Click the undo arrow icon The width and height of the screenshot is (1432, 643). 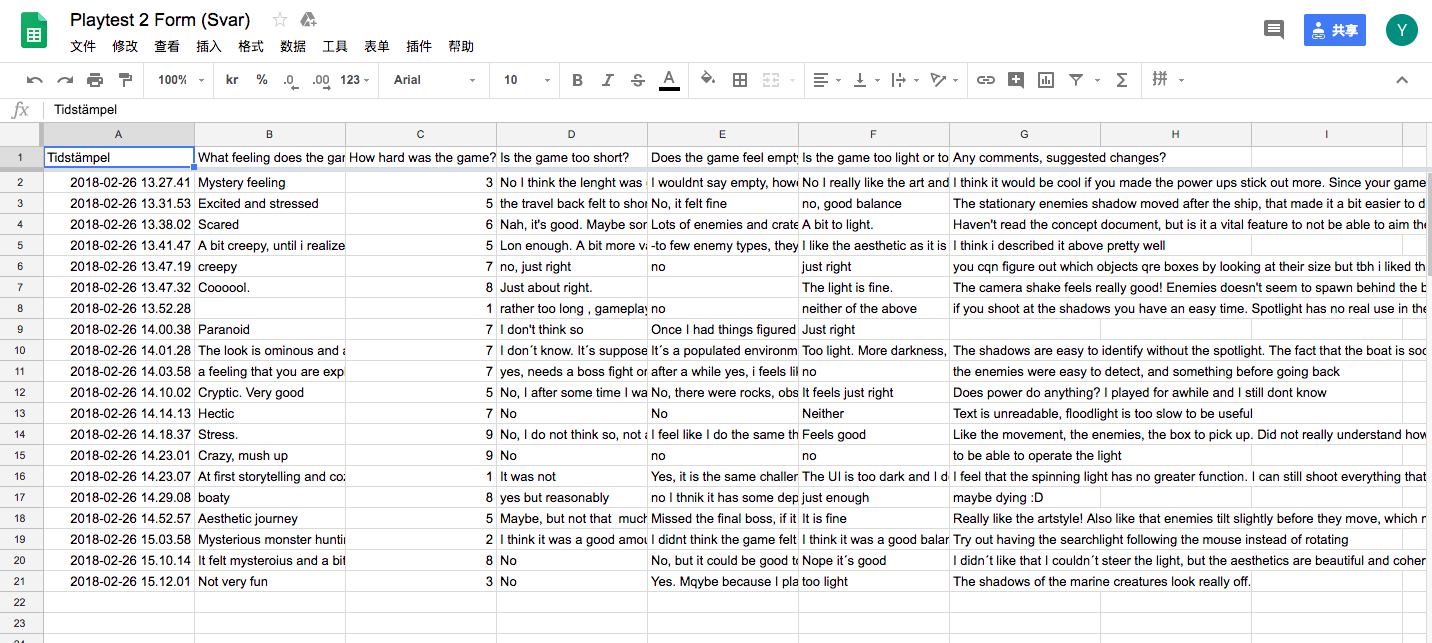(x=35, y=80)
